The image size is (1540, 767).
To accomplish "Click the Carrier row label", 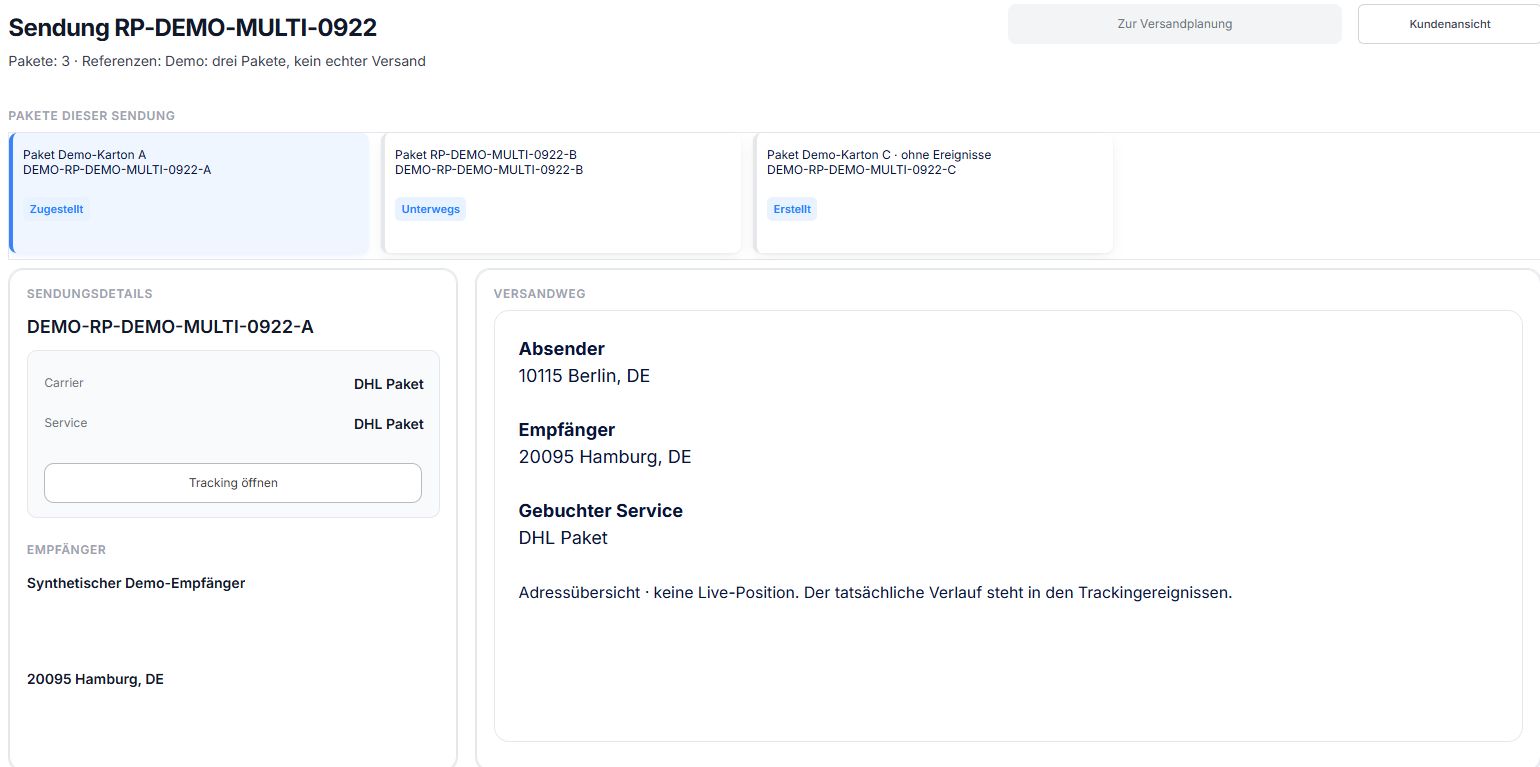I will (64, 383).
